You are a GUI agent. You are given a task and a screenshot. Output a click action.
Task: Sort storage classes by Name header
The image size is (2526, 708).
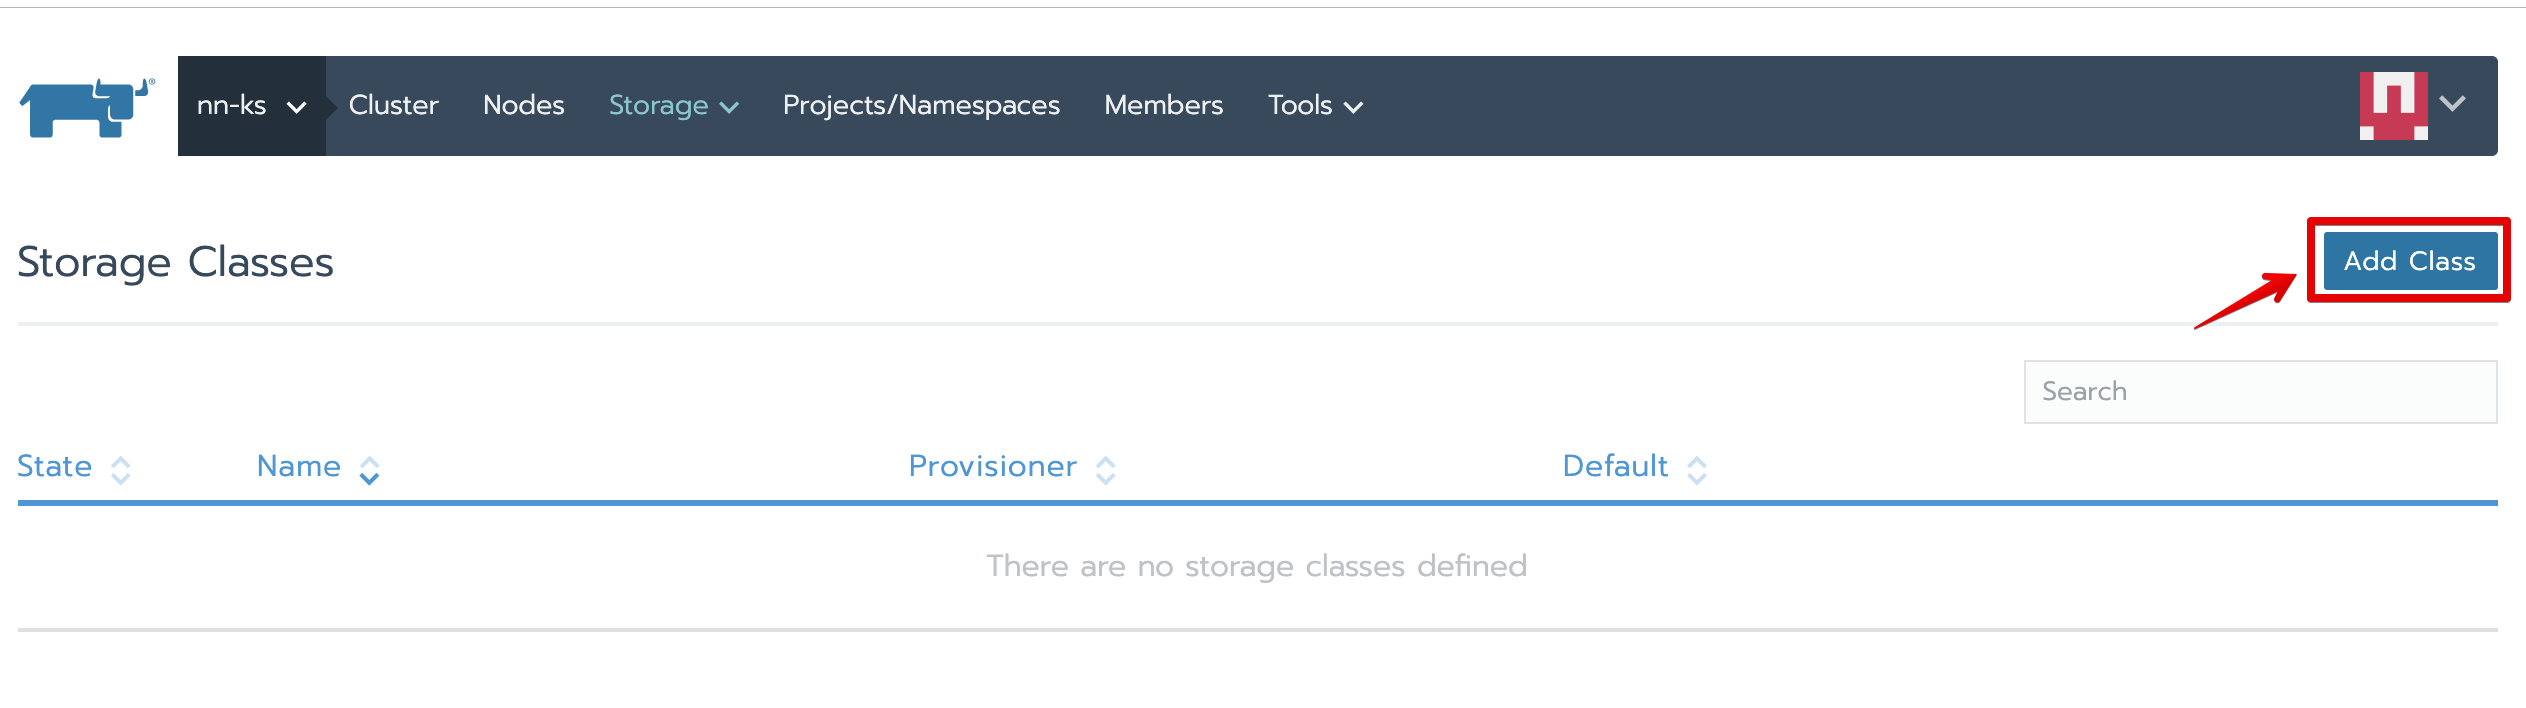(298, 467)
